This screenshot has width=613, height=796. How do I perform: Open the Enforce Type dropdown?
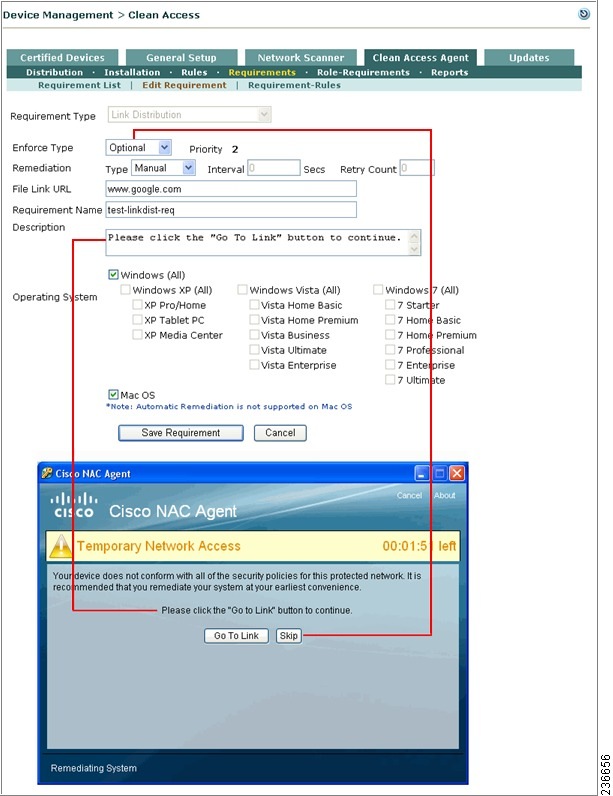(139, 148)
